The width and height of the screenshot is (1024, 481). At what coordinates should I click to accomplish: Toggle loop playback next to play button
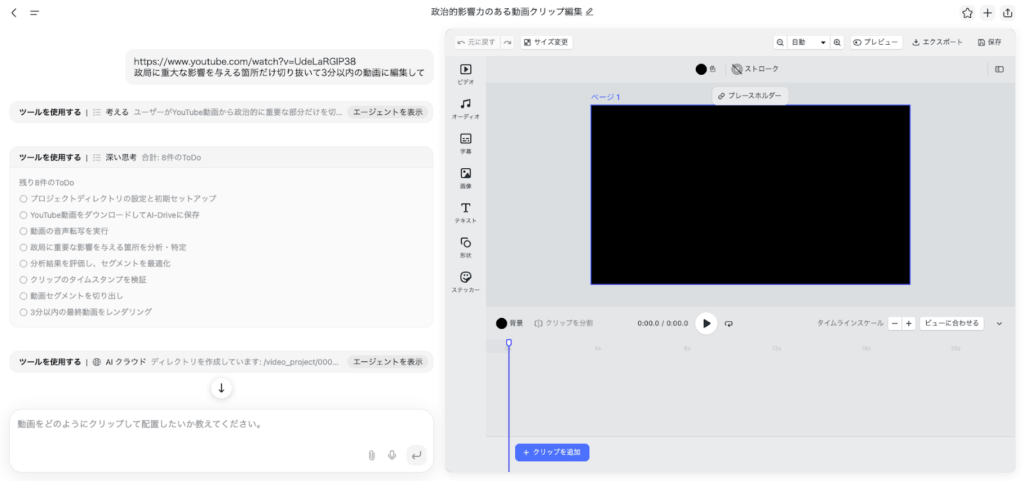[x=729, y=323]
